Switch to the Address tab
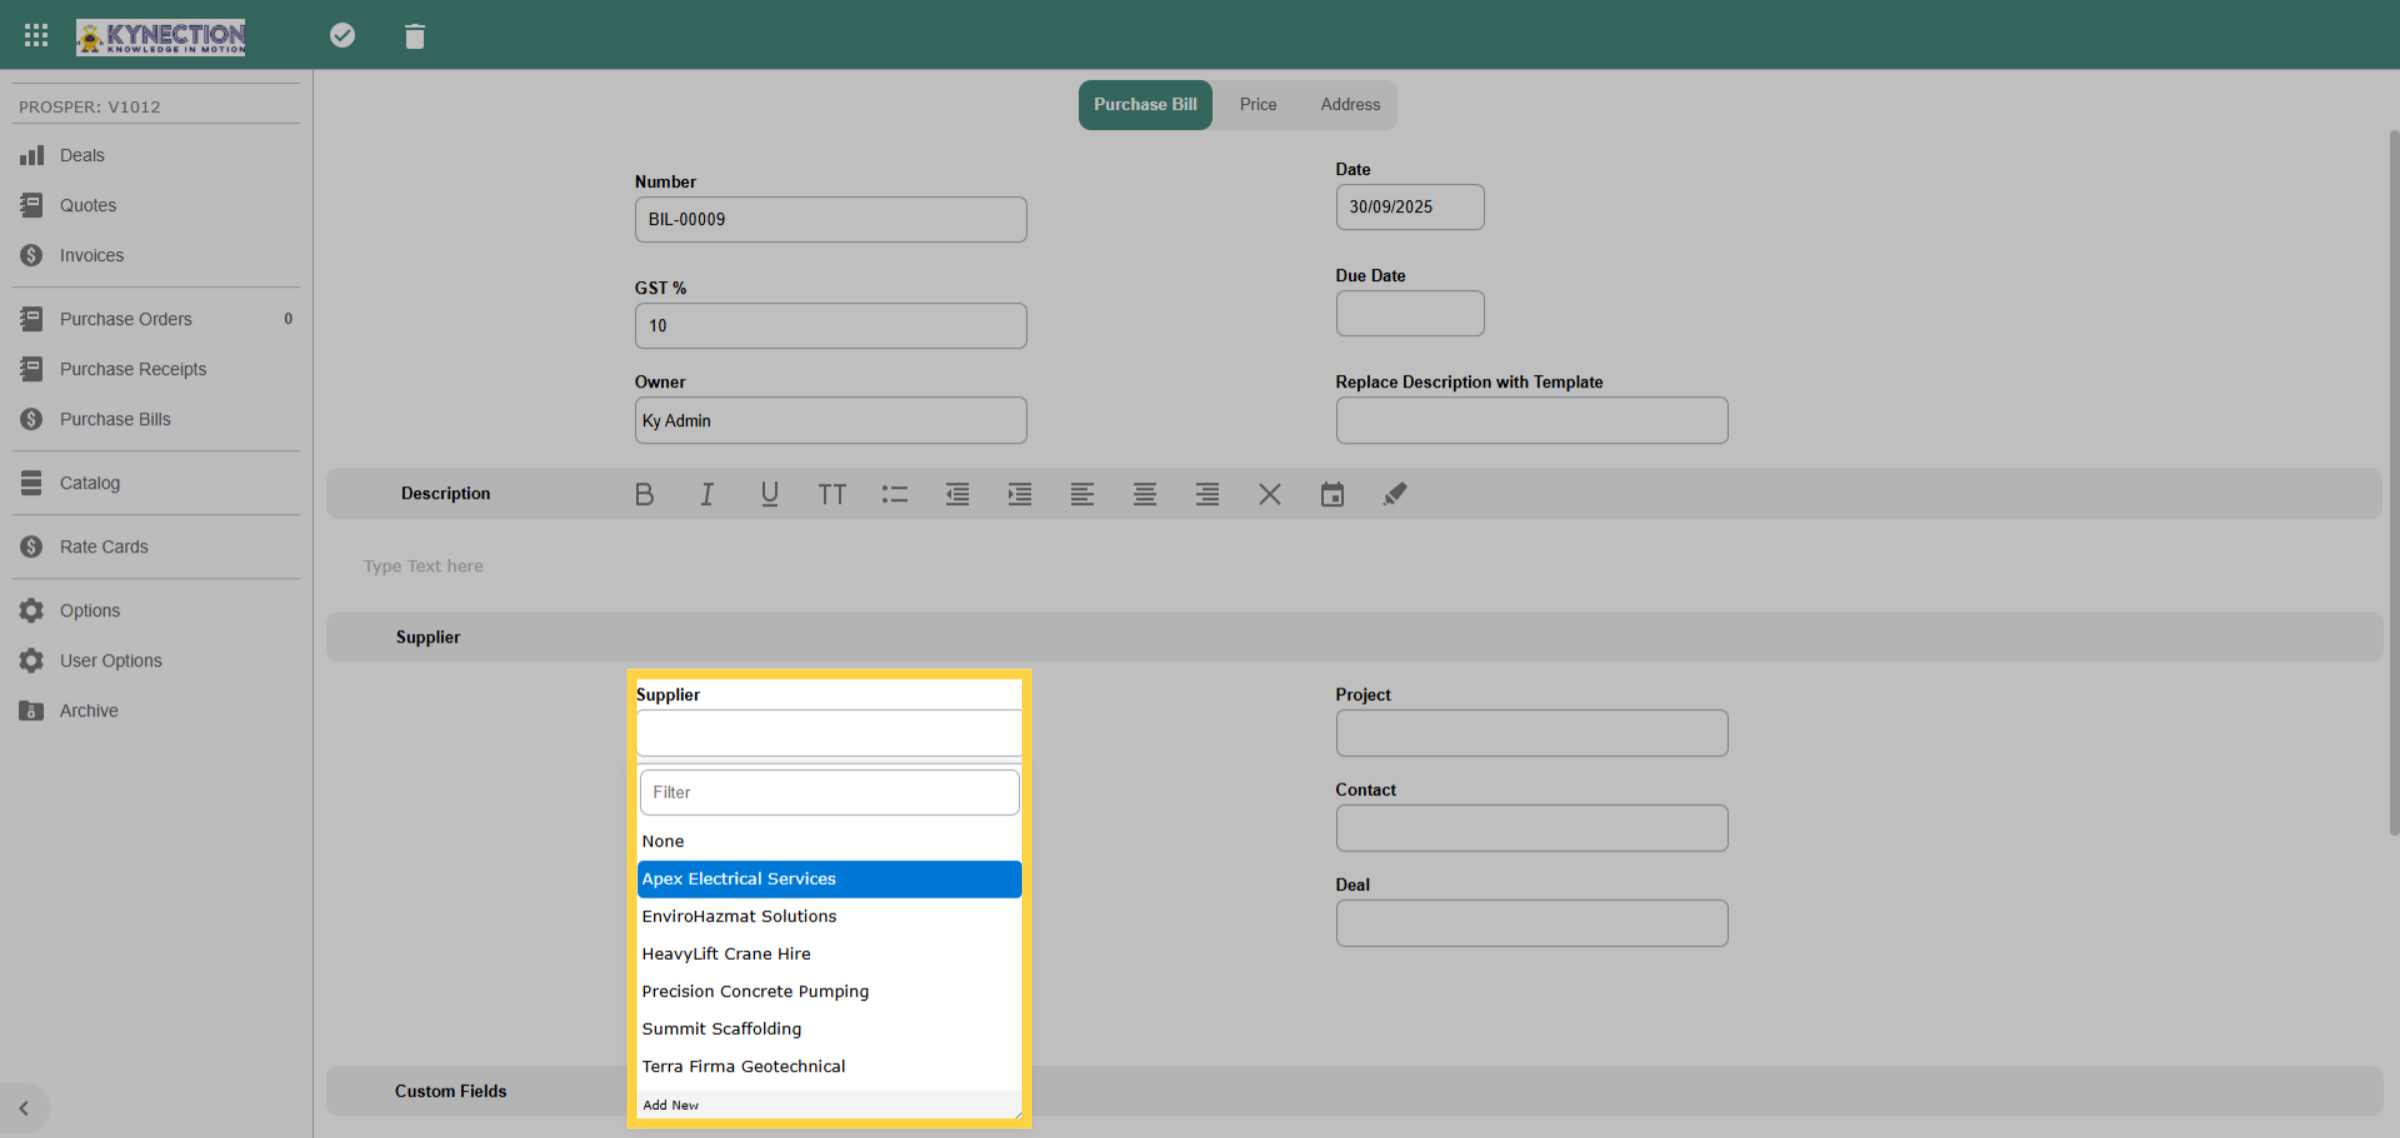Image resolution: width=2400 pixels, height=1138 pixels. tap(1350, 105)
